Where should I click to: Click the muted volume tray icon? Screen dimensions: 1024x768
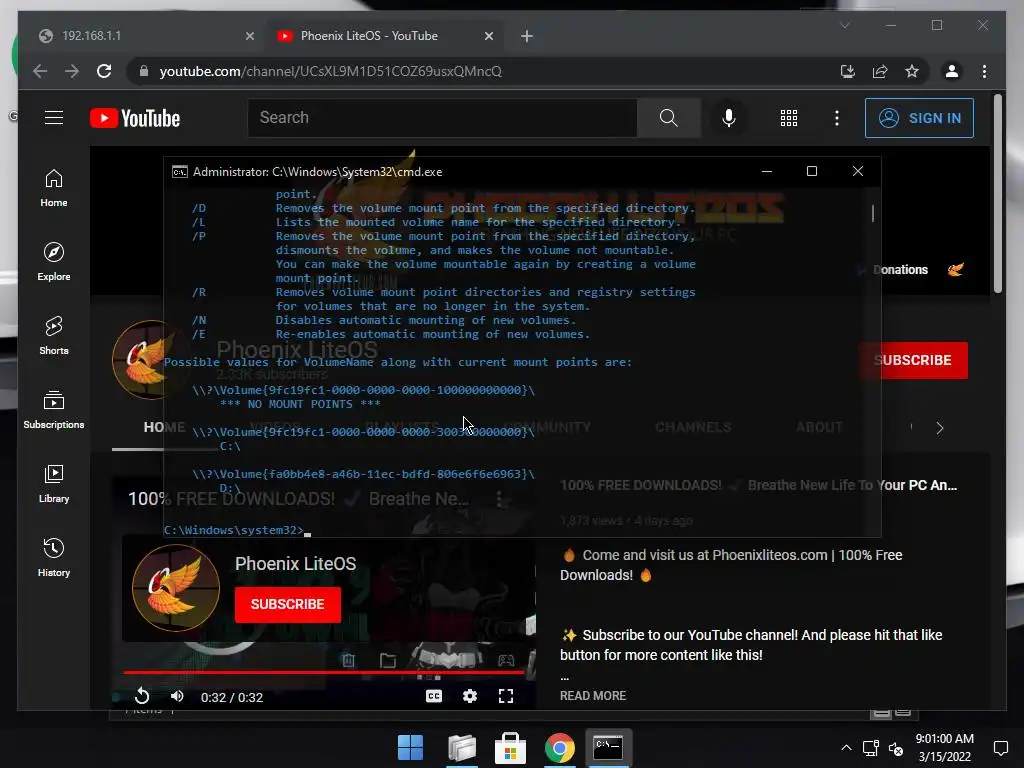point(896,748)
